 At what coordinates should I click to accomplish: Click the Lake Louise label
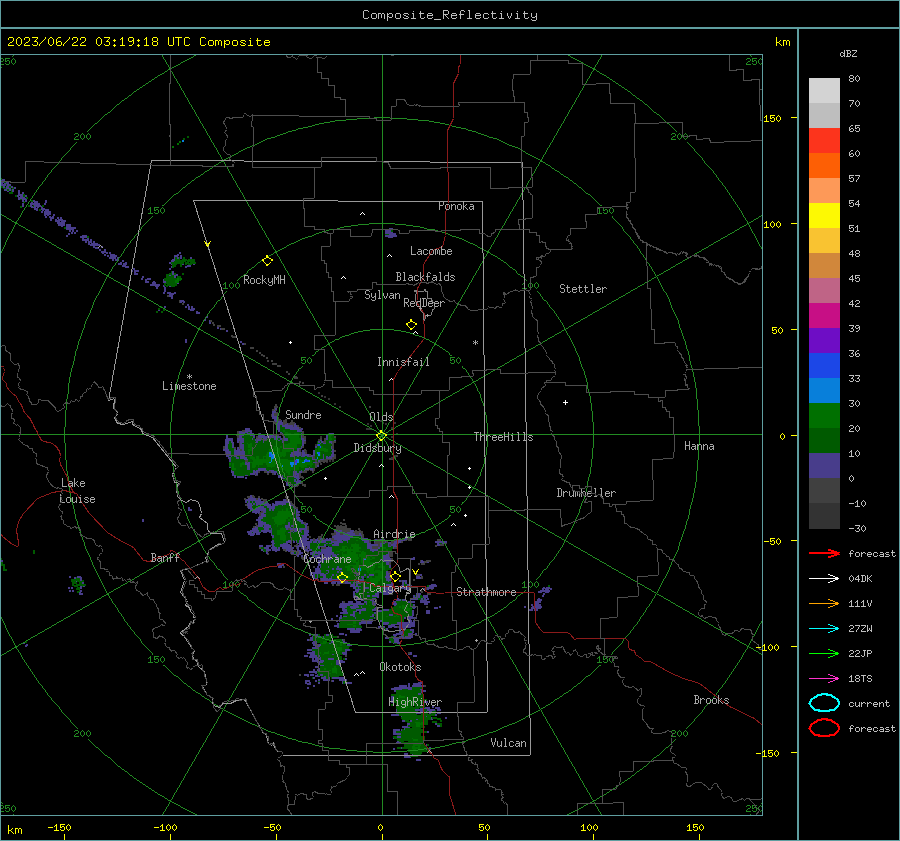click(x=77, y=491)
